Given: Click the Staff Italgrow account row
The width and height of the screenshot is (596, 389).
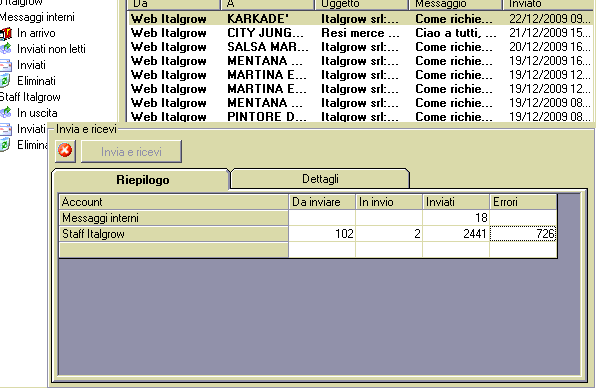Looking at the screenshot, I should (x=308, y=233).
